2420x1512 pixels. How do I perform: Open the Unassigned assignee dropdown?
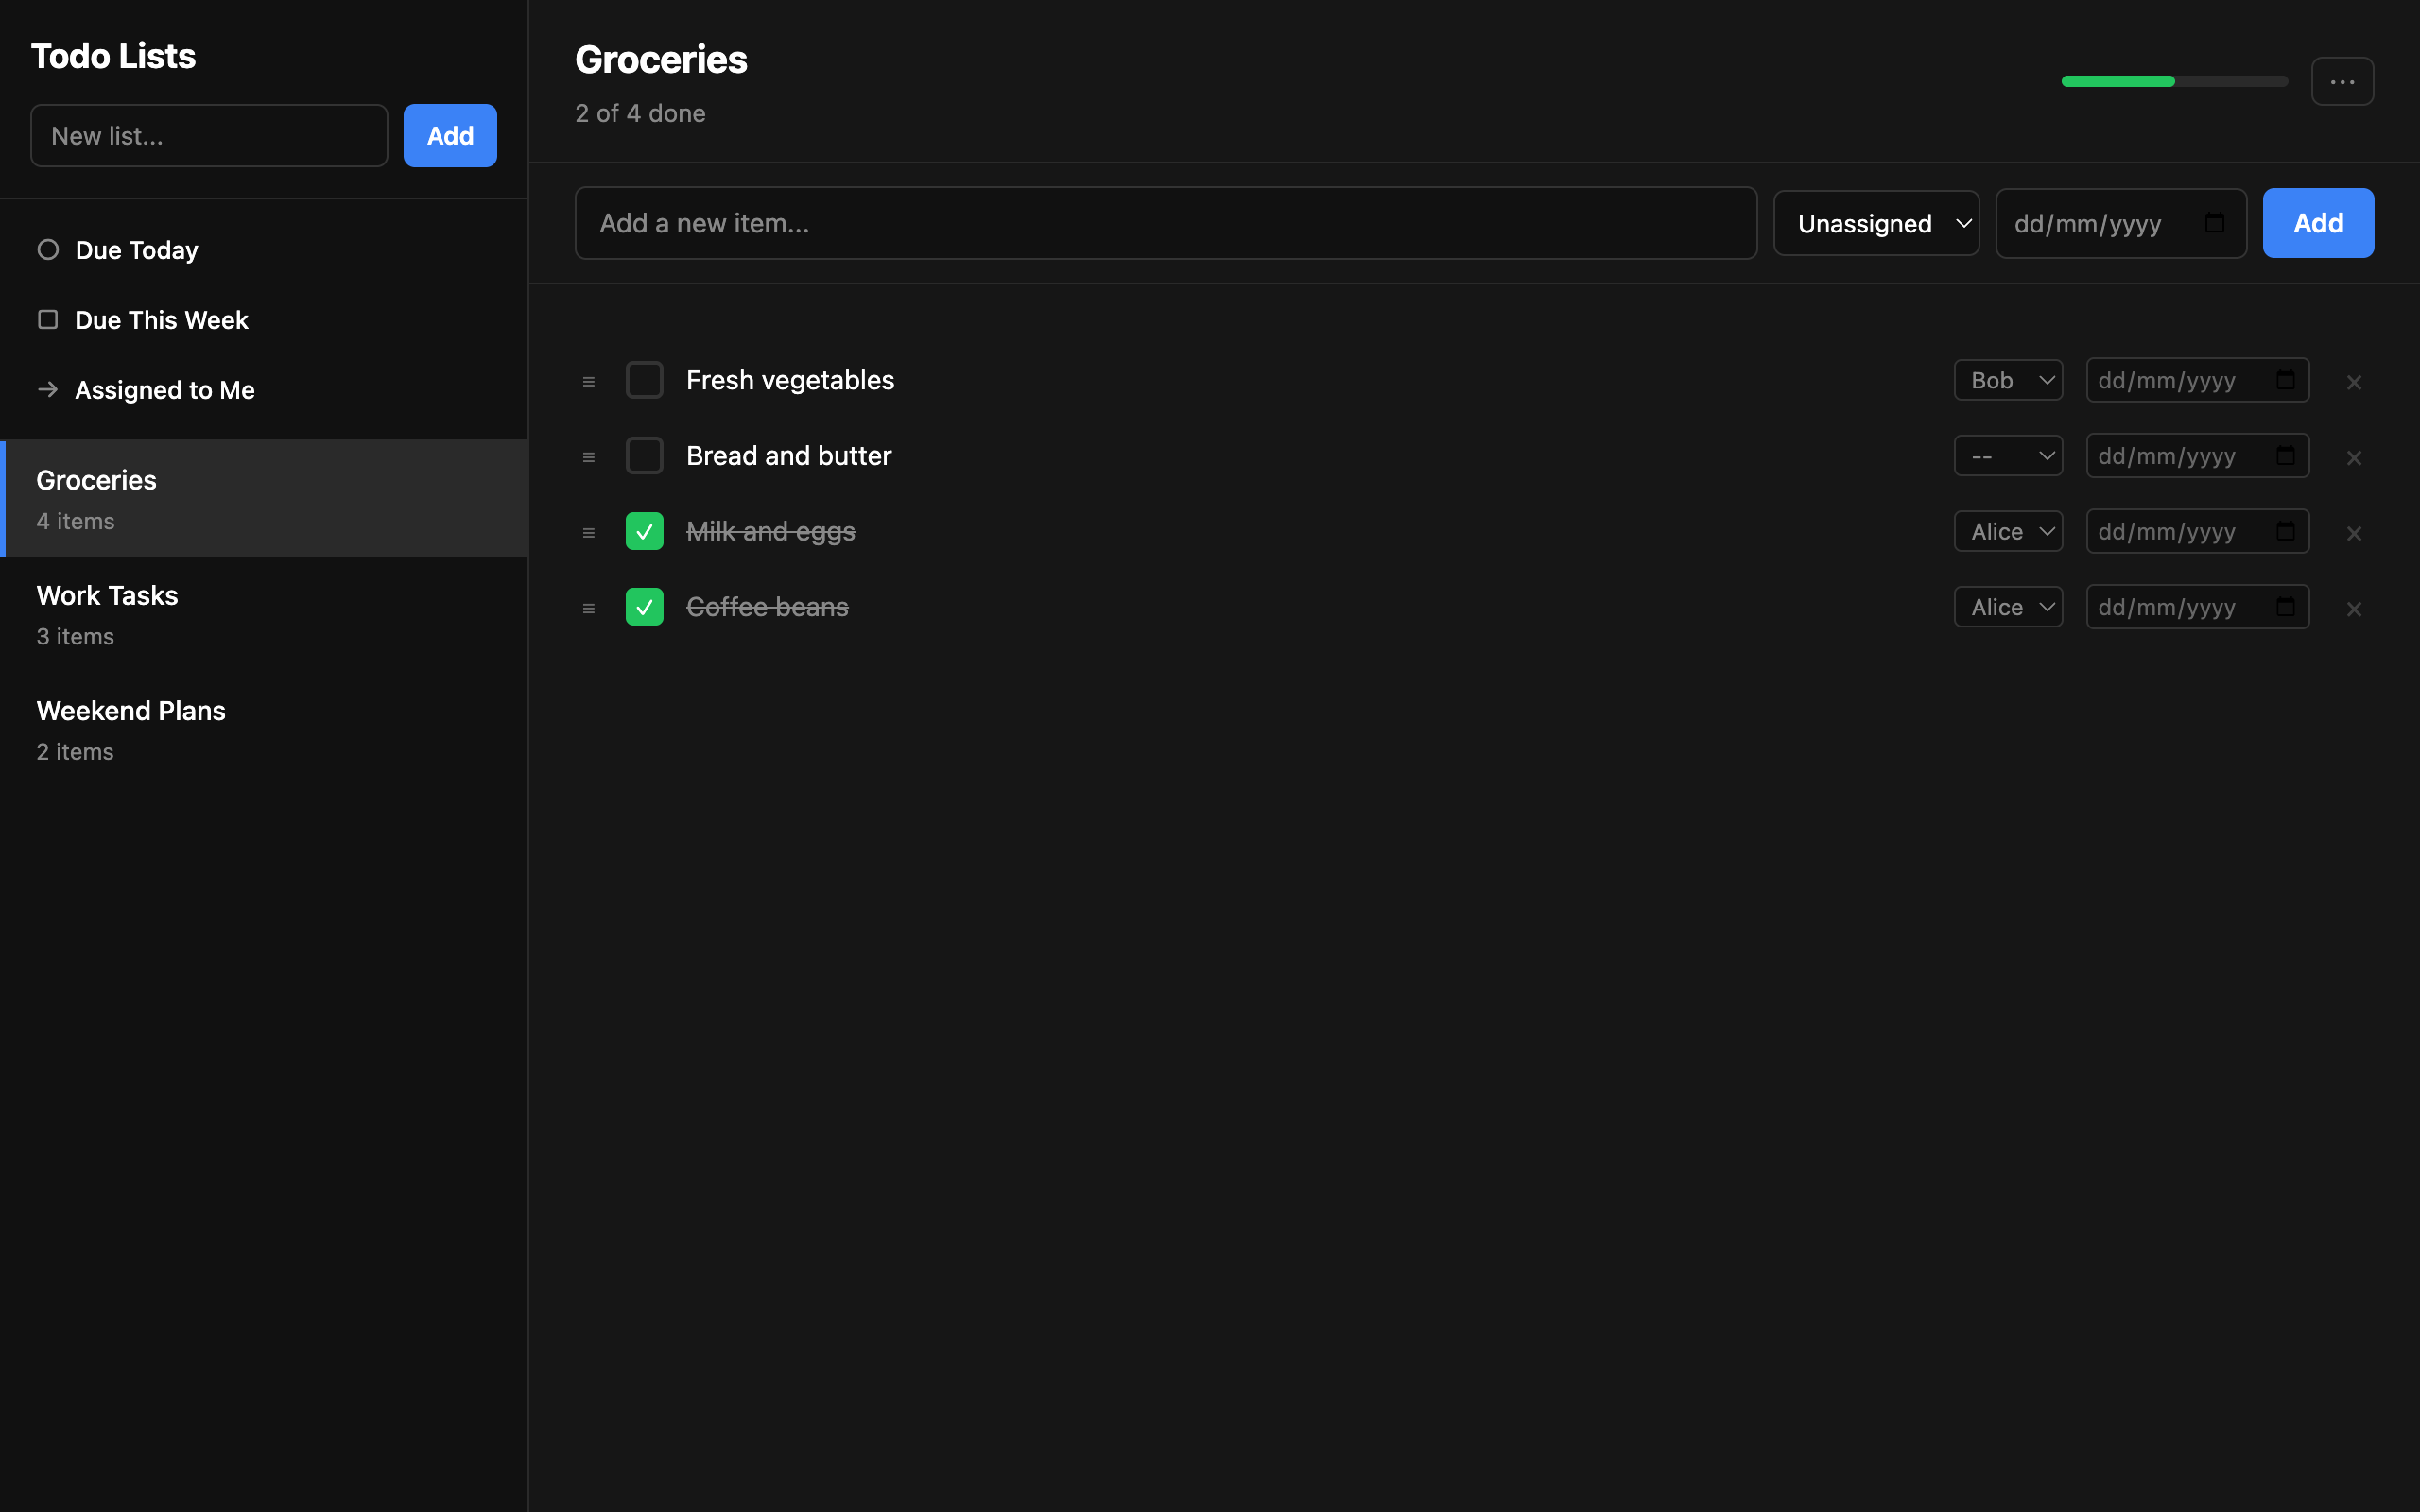click(x=1876, y=222)
